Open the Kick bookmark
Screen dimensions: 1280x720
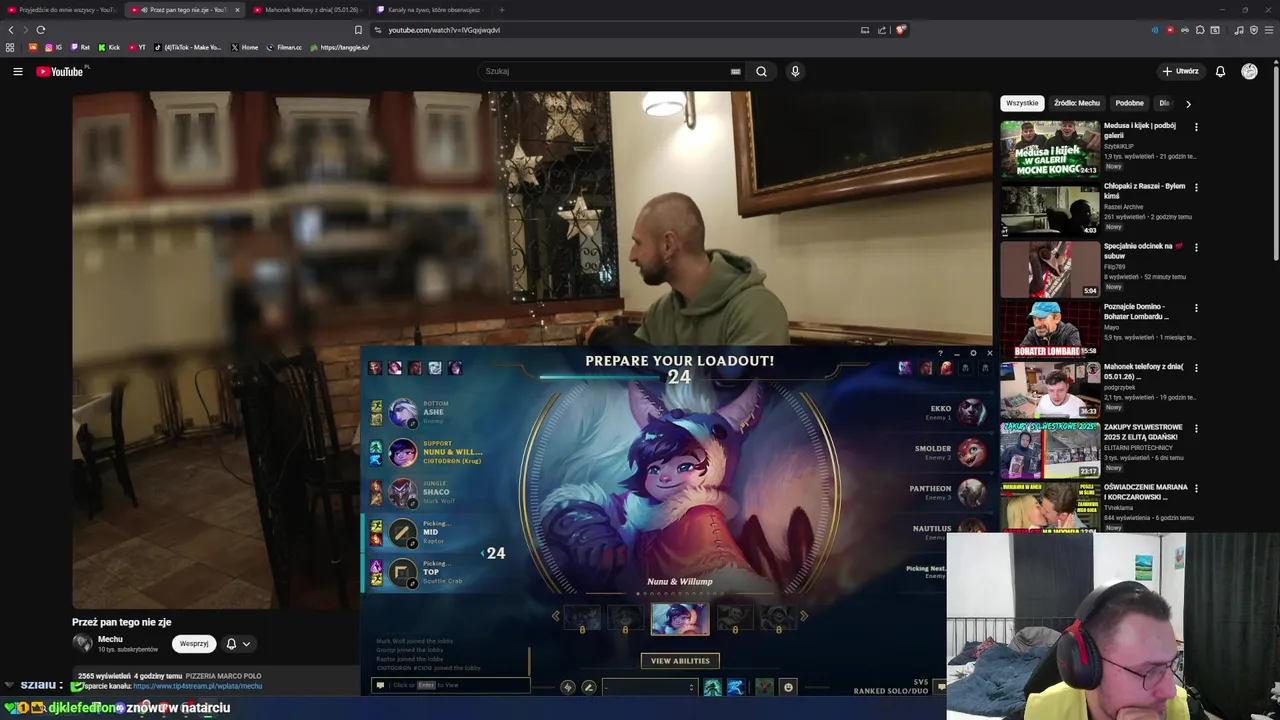click(109, 47)
